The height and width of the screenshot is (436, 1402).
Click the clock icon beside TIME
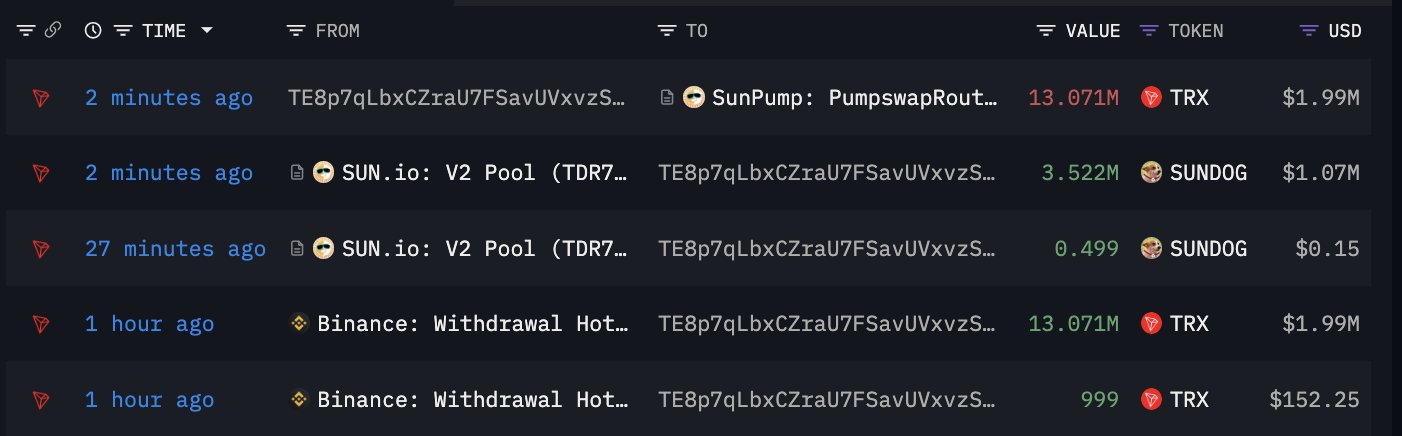coord(93,31)
